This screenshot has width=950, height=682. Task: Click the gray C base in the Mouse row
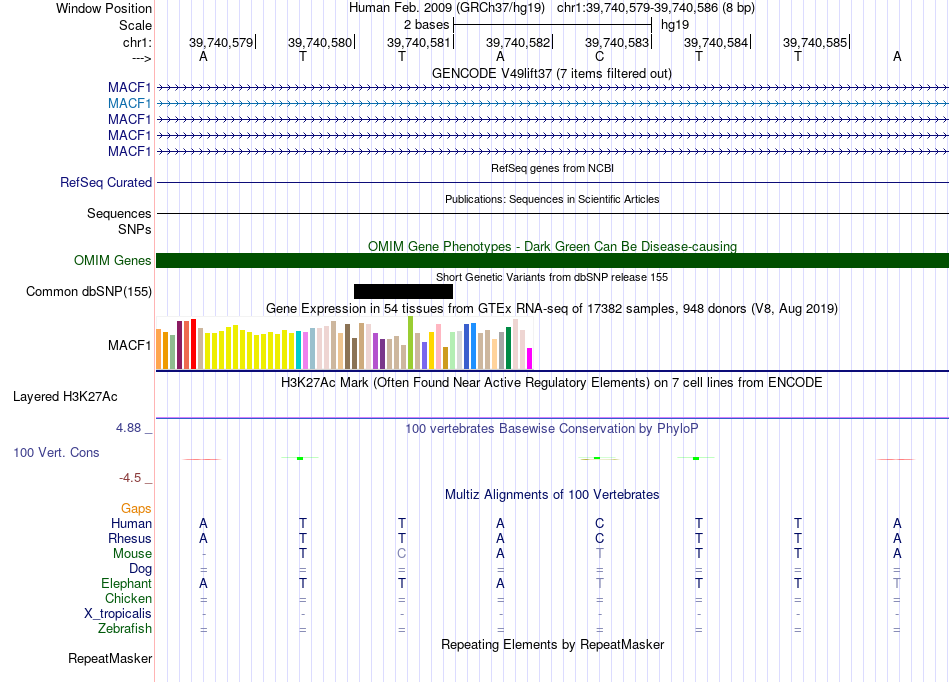[401, 554]
